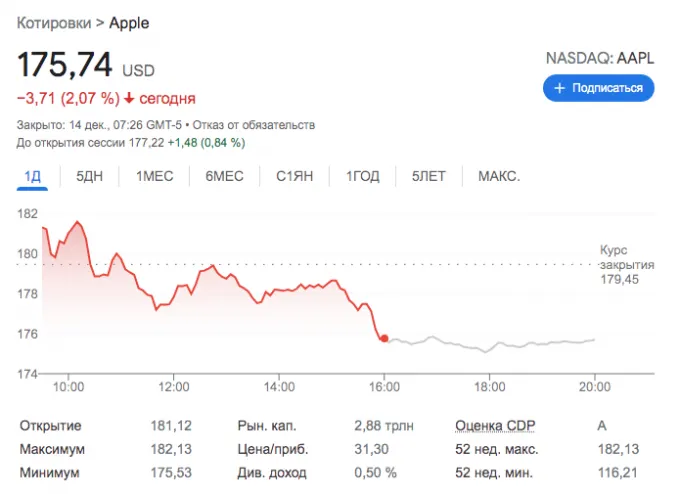
Task: Click the 175,74 price value
Action: point(65,67)
